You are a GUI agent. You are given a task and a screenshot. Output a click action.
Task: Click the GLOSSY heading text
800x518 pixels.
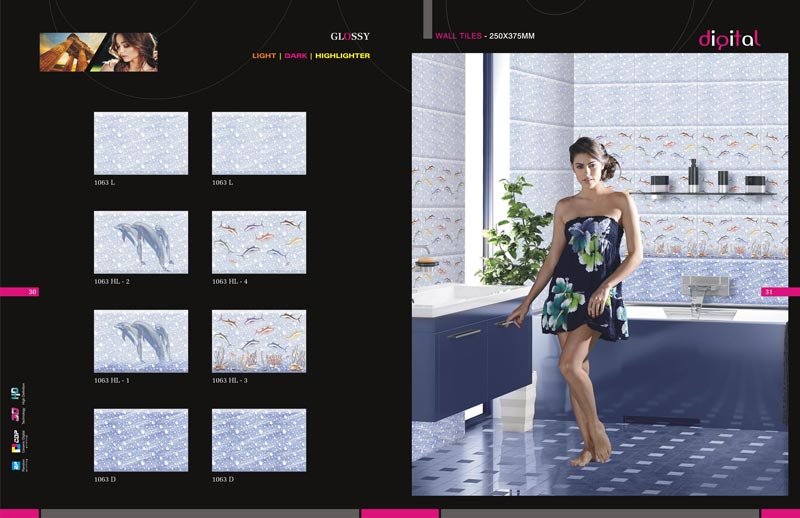350,36
